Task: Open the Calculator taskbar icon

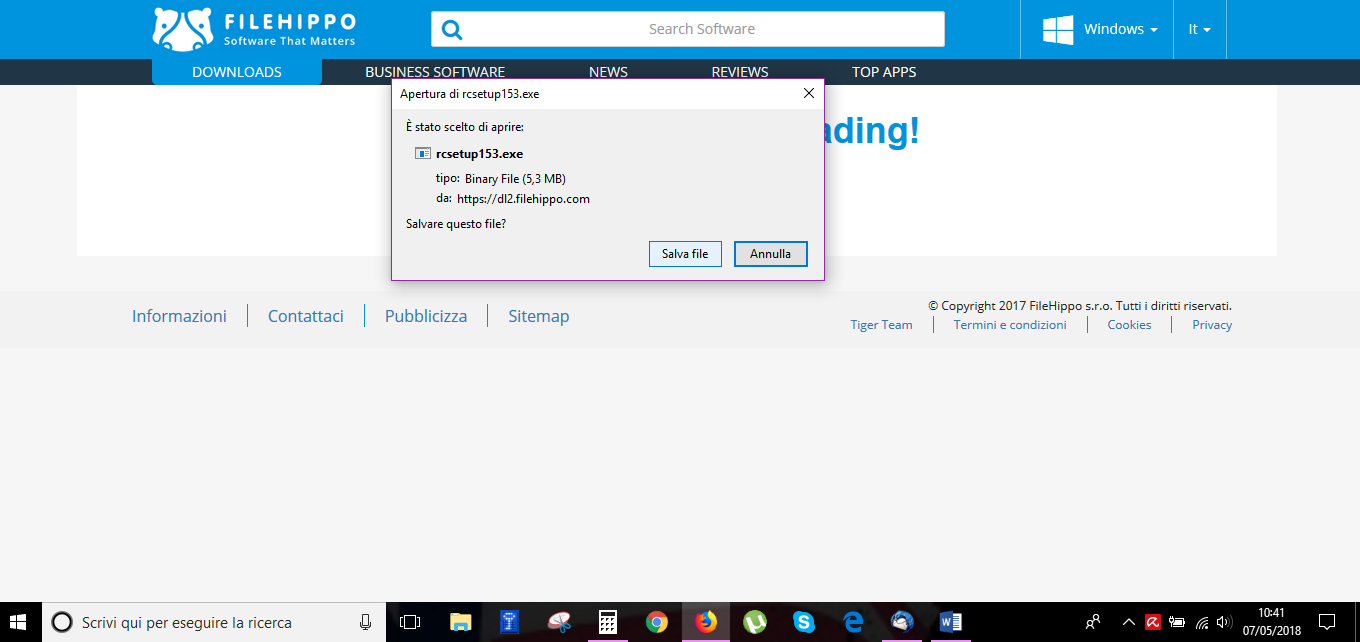Action: (x=607, y=622)
